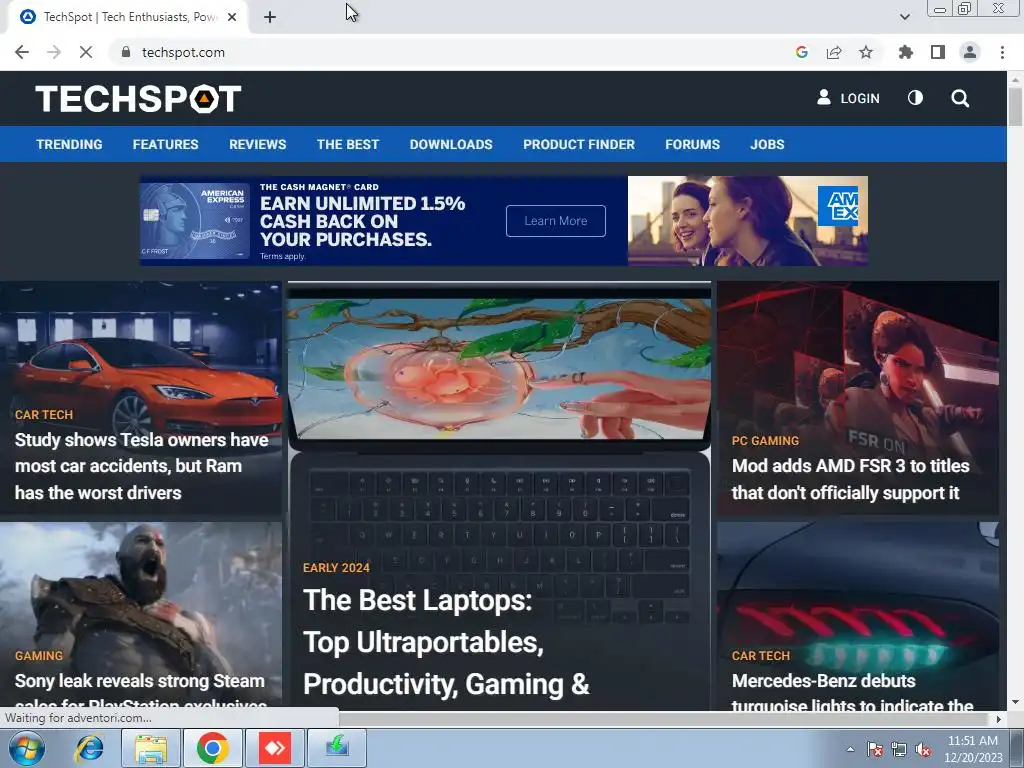Click the download app icon in taskbar

pyautogui.click(x=337, y=748)
